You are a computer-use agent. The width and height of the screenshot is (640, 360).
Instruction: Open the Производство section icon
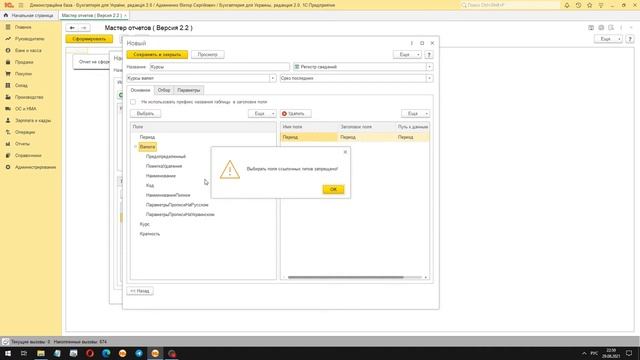(x=8, y=97)
